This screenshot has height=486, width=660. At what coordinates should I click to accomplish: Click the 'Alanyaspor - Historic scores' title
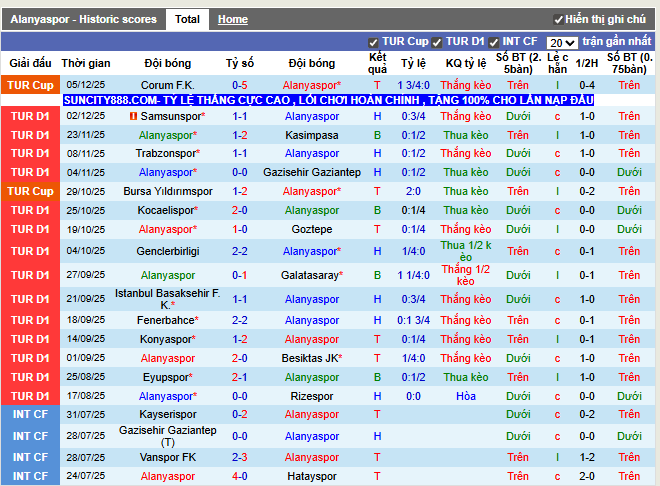(x=83, y=19)
